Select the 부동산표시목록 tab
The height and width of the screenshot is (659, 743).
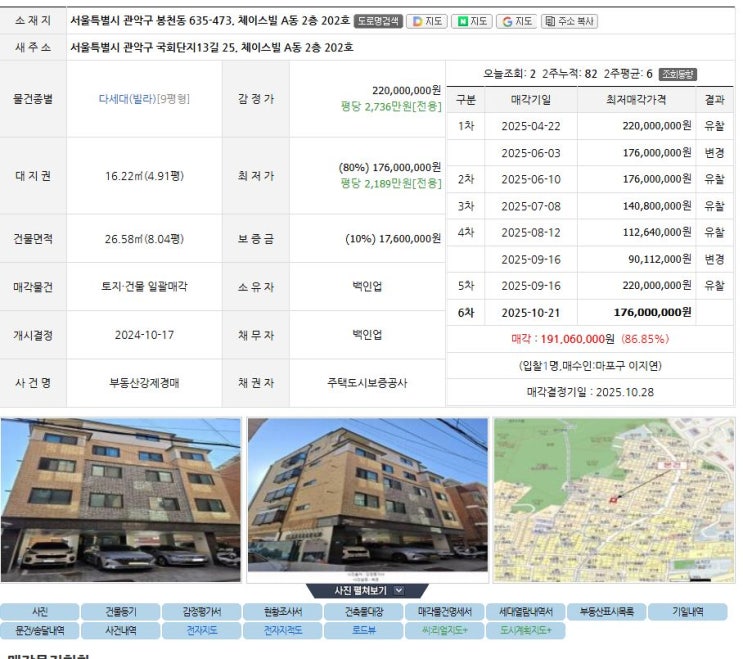click(x=607, y=612)
